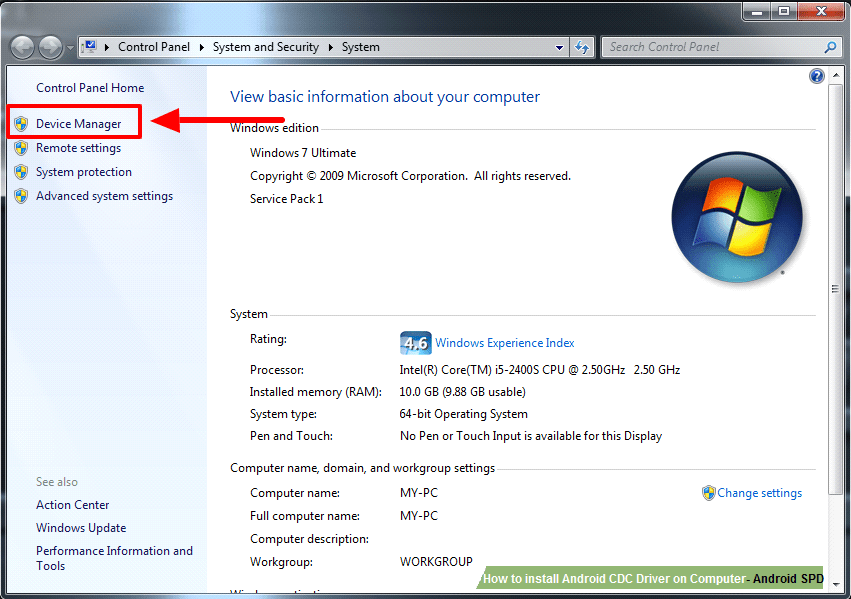Click the computer icon in address bar
The image size is (851, 599).
tap(90, 47)
